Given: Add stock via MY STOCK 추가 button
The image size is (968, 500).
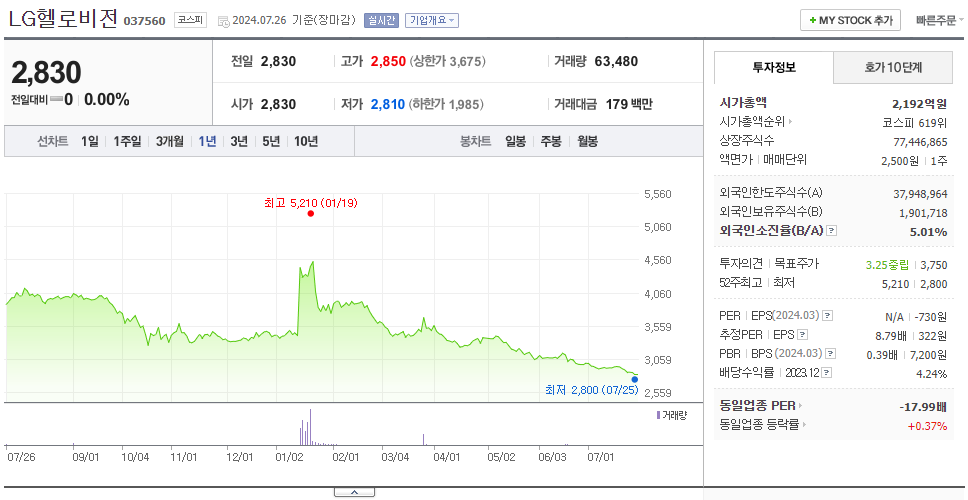Looking at the screenshot, I should pos(851,20).
